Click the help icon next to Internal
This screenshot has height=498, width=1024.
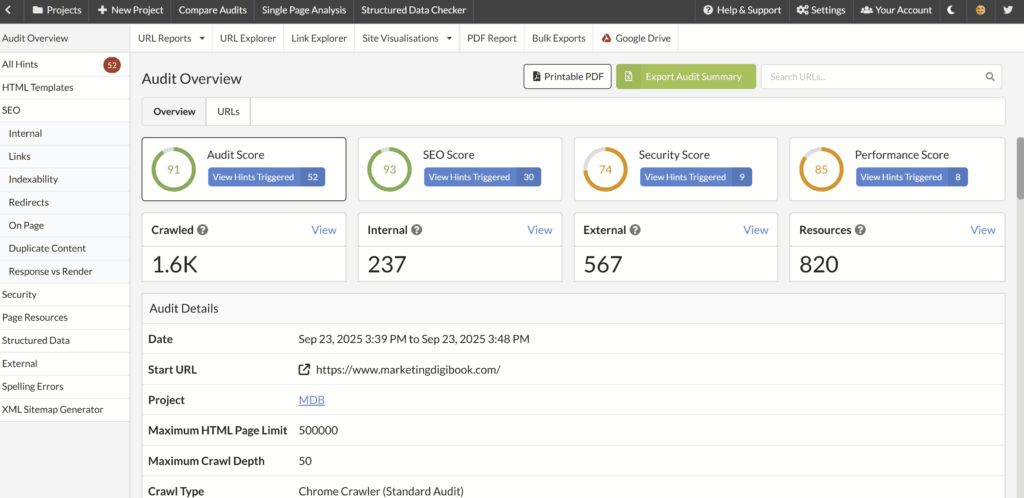(x=417, y=230)
